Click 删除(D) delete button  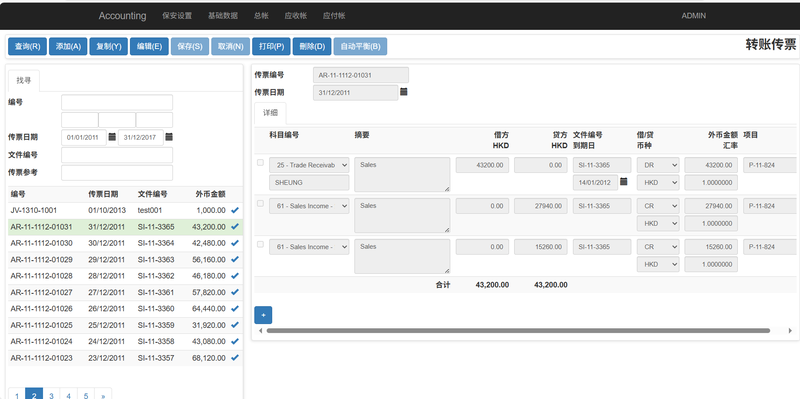[312, 46]
